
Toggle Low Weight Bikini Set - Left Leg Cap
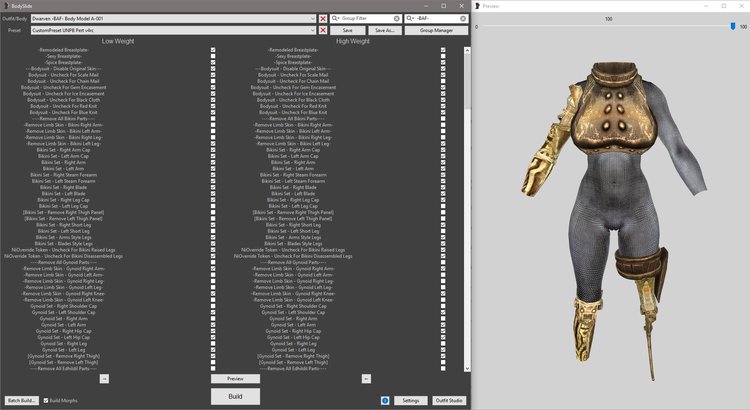coord(213,206)
